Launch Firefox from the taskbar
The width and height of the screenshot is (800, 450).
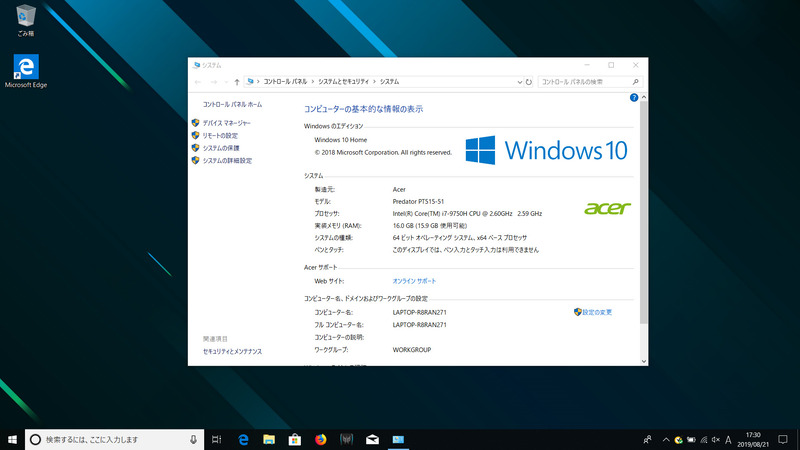[x=320, y=439]
